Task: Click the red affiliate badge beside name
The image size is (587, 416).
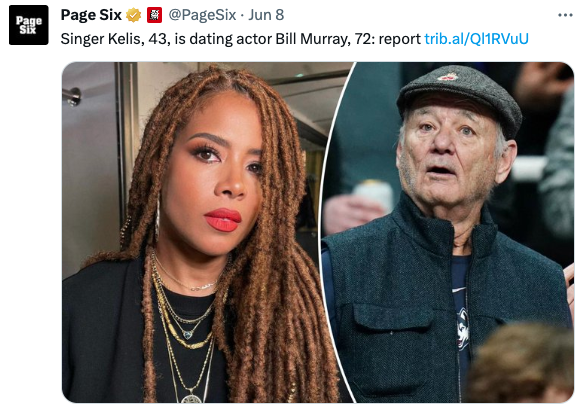Action: coord(154,15)
